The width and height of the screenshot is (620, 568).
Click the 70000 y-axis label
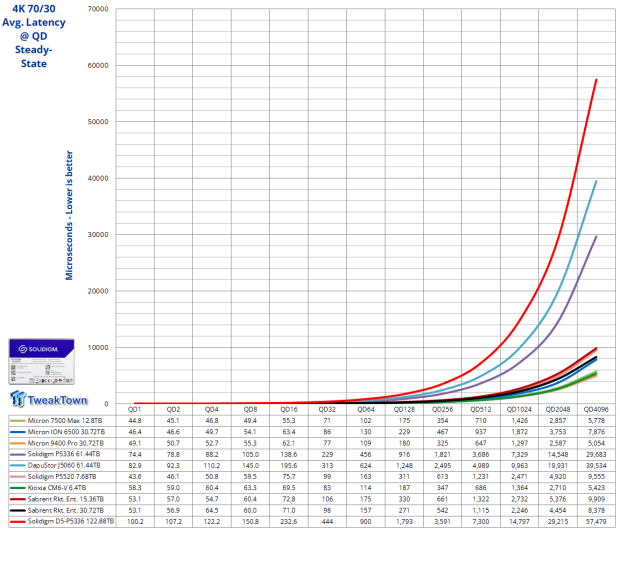[x=98, y=9]
